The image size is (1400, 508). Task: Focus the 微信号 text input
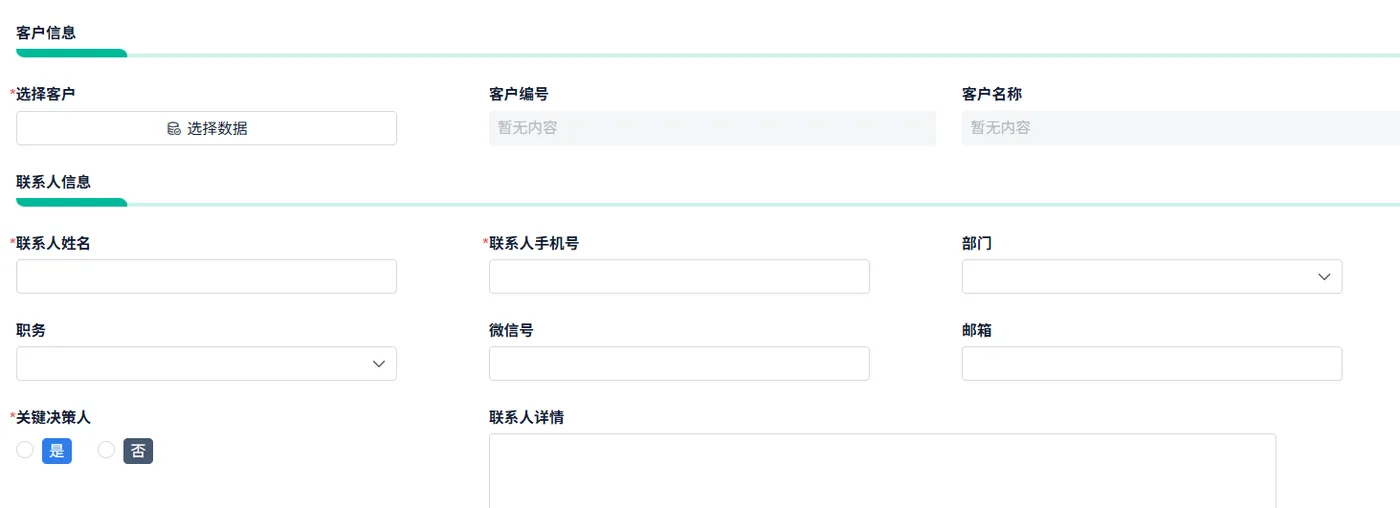(679, 364)
